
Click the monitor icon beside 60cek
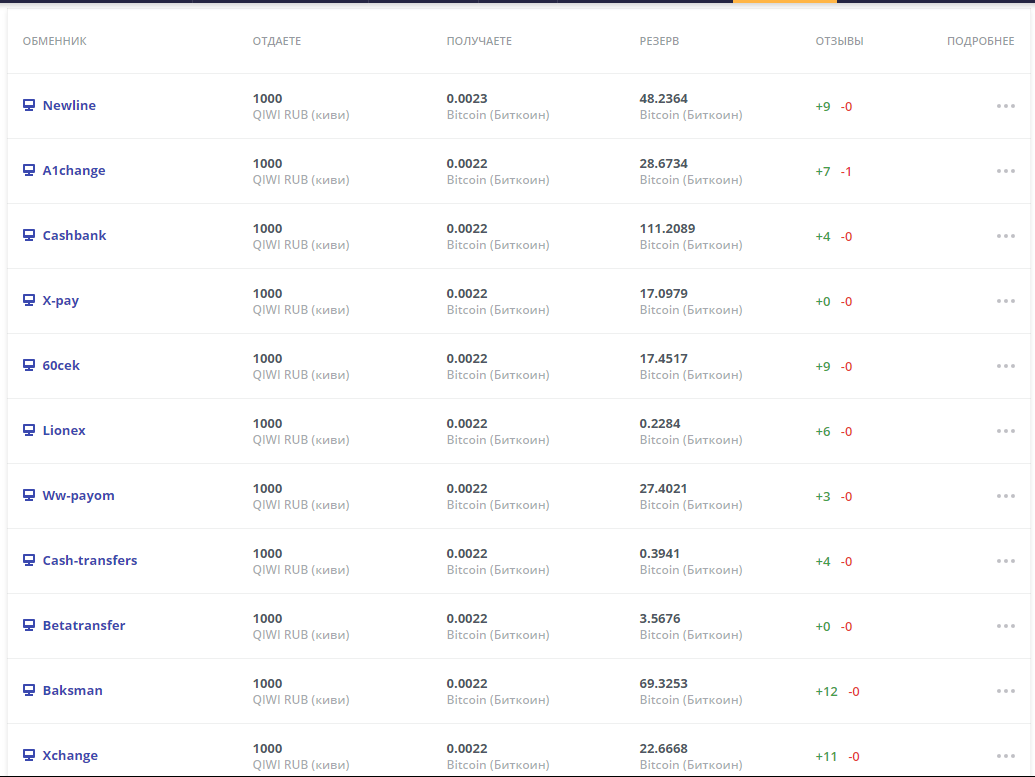point(29,365)
